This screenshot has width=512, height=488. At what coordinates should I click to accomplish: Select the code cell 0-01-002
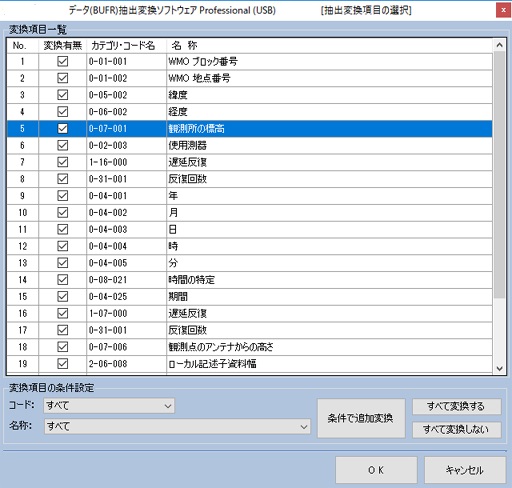126,78
